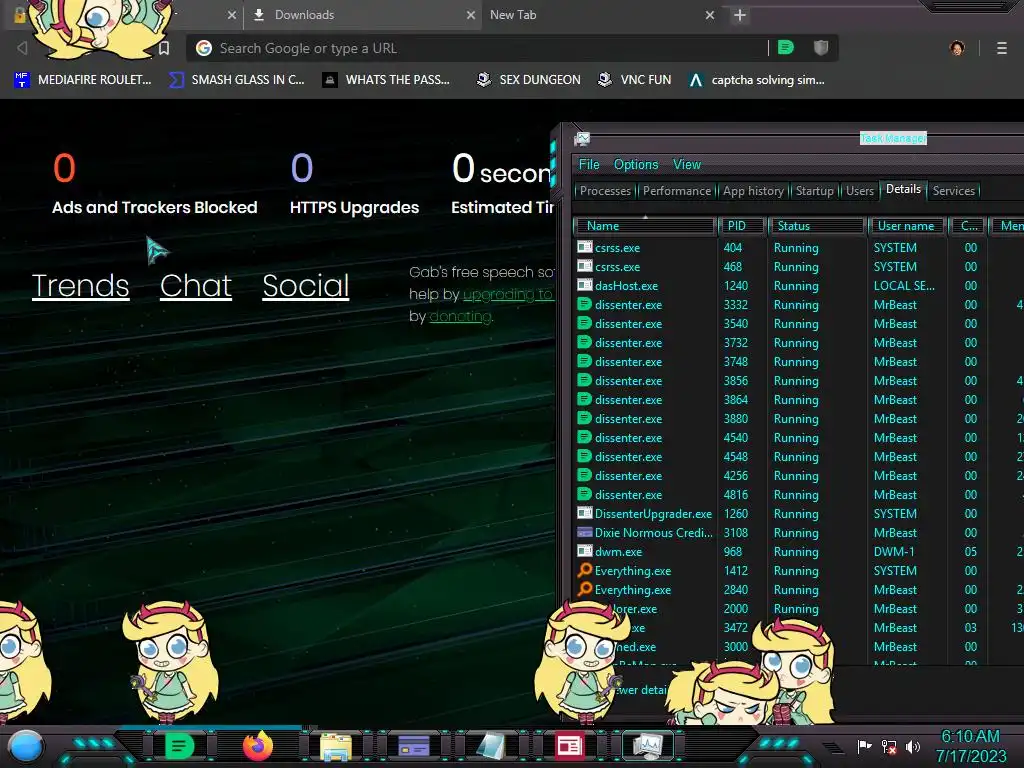The width and height of the screenshot is (1024, 768).
Task: Open the browser hamburger menu
Action: pos(1002,48)
